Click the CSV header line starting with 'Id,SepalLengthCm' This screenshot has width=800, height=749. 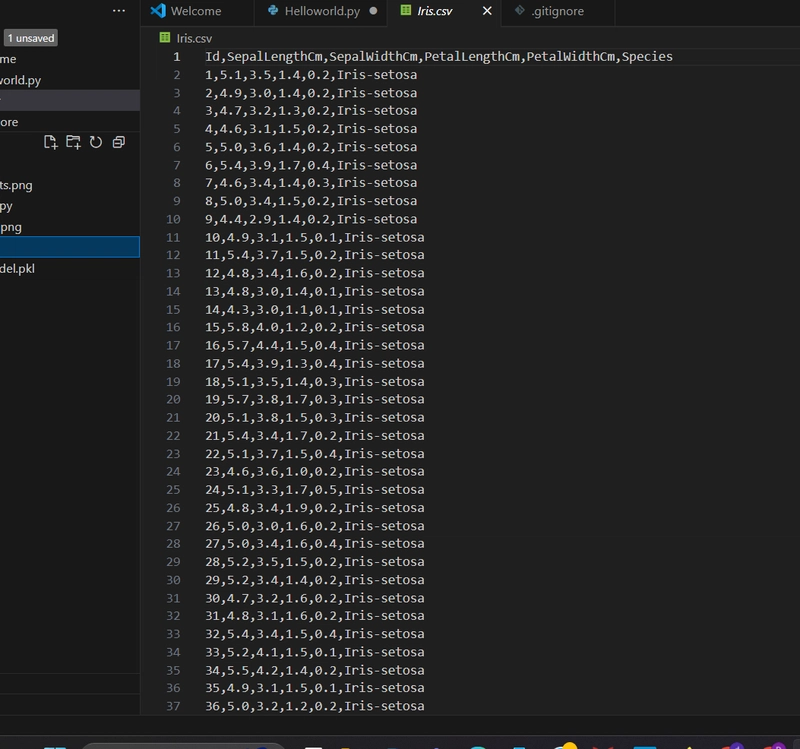coord(439,57)
